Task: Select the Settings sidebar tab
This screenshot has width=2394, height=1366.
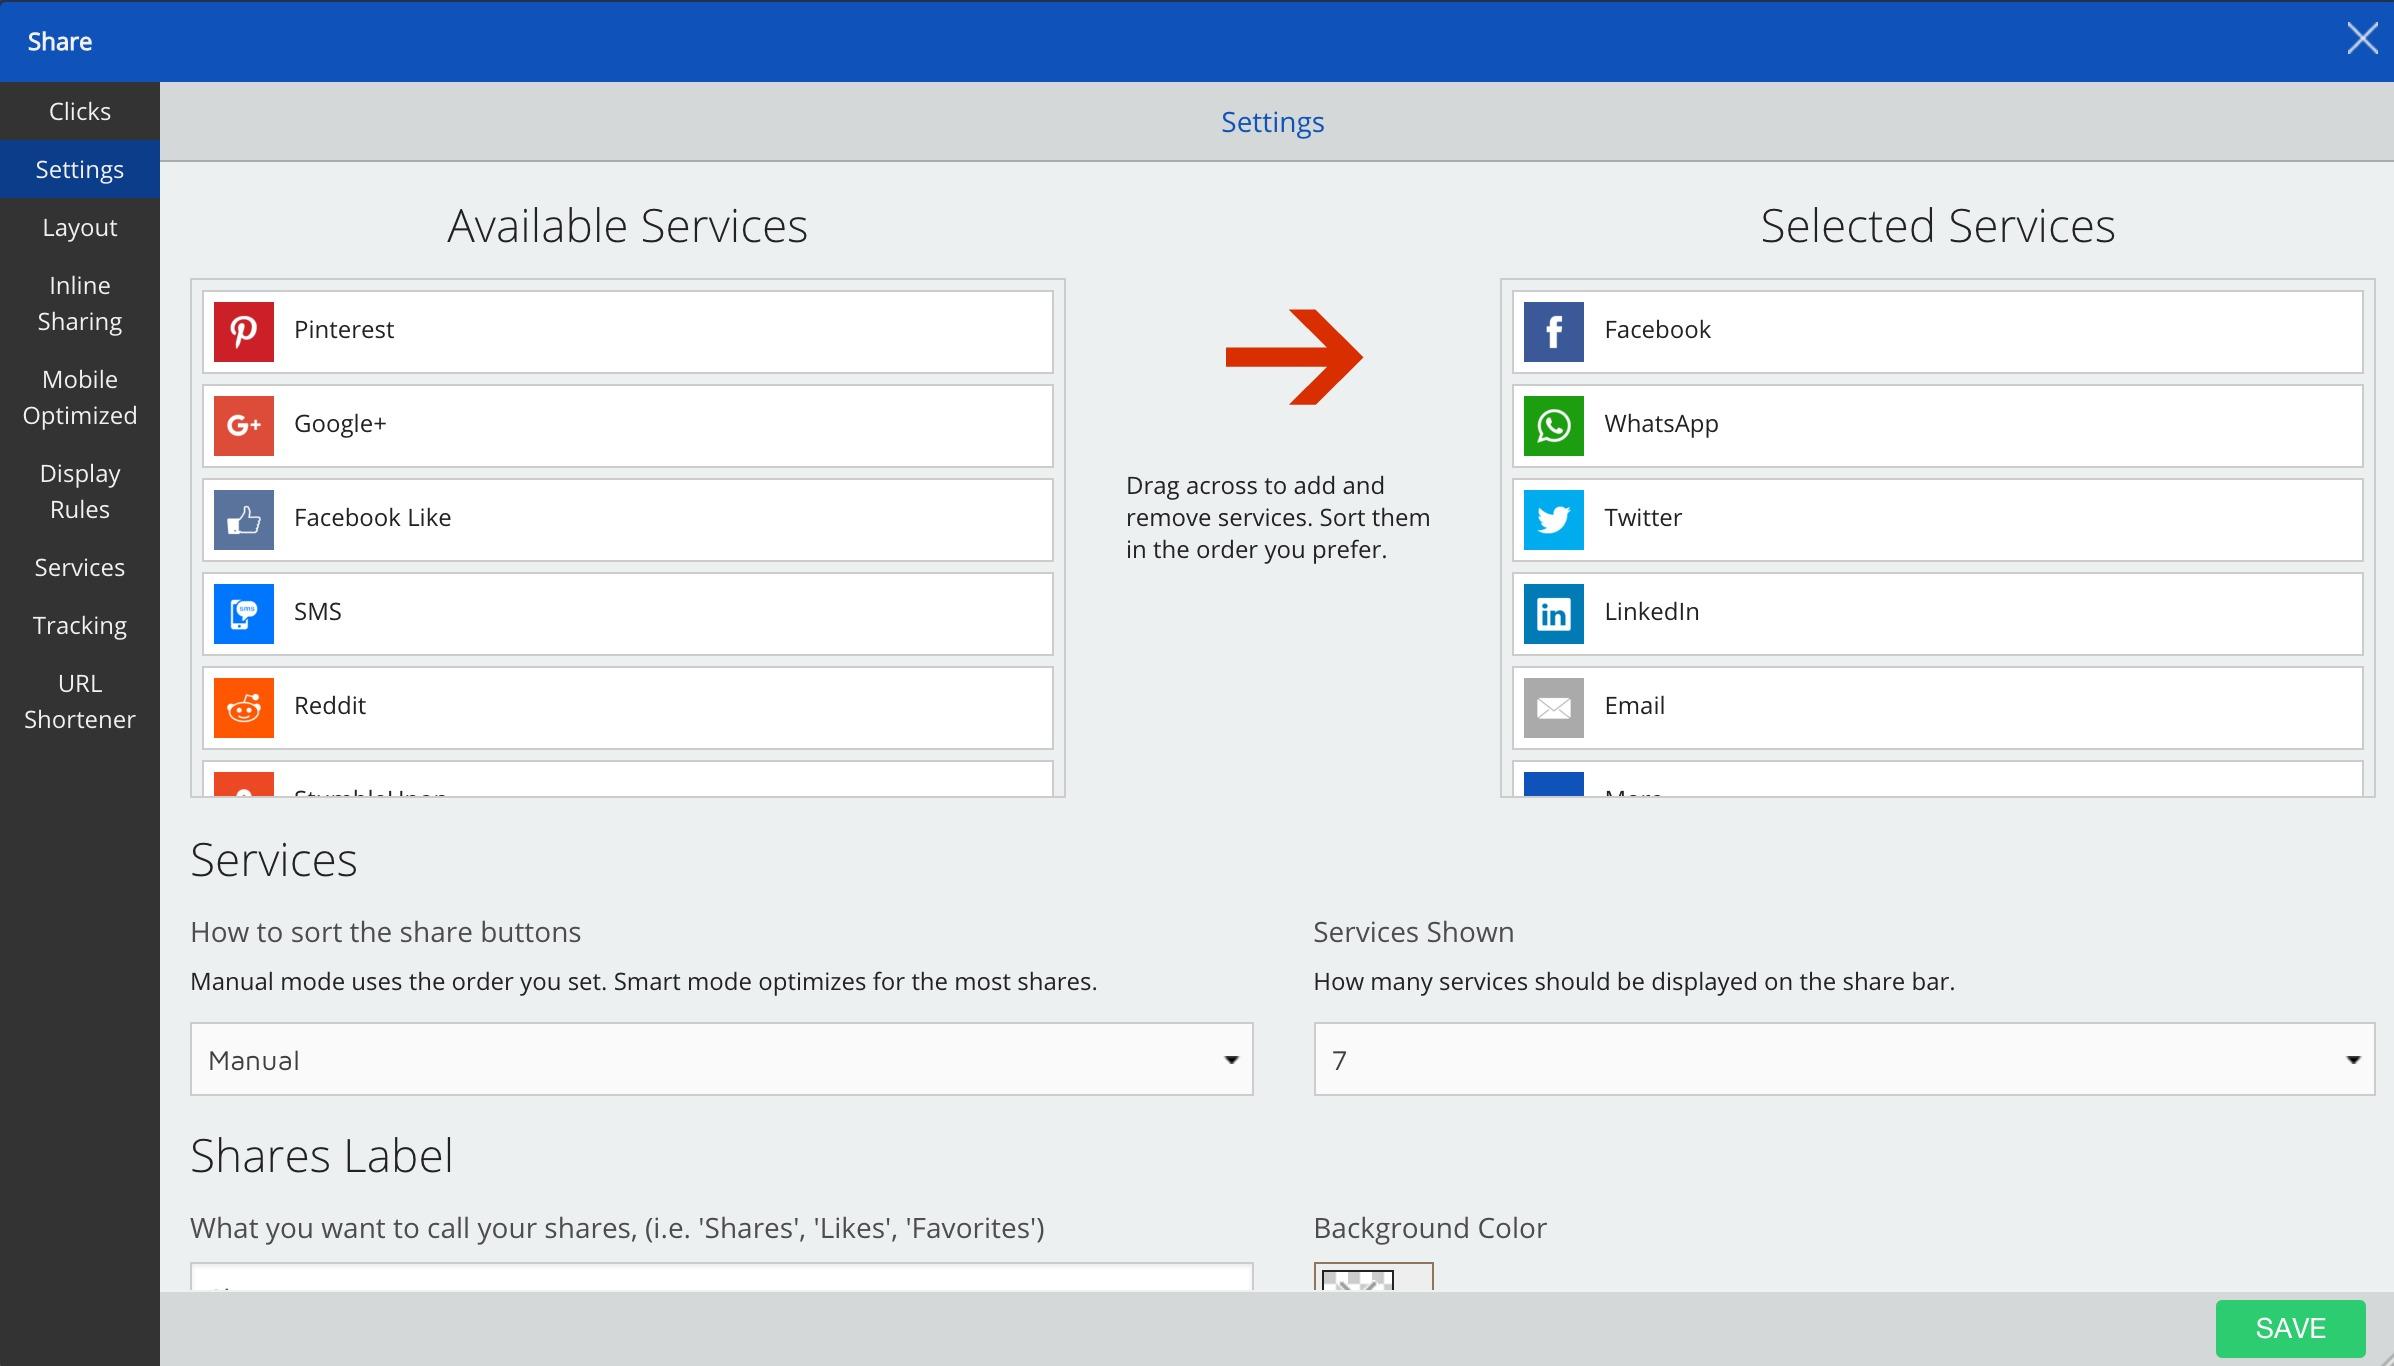Action: point(80,169)
